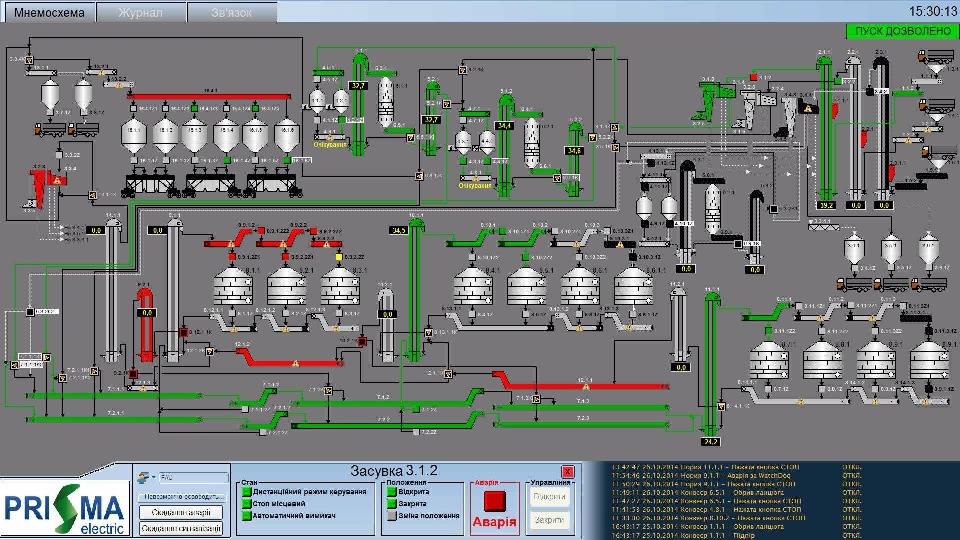Viewport: 960px width, 540px height.
Task: Select silo 16.1.6
Action: (286, 136)
